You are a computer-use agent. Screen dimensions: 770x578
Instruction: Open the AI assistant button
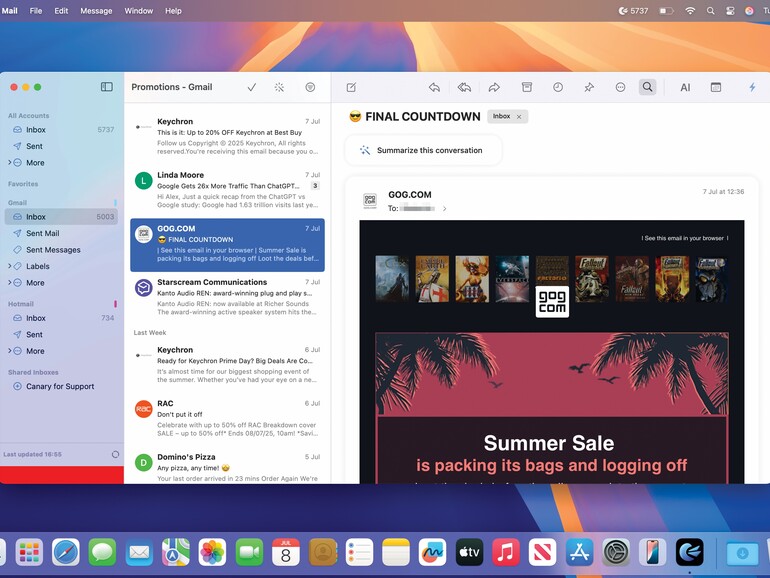[x=685, y=87]
